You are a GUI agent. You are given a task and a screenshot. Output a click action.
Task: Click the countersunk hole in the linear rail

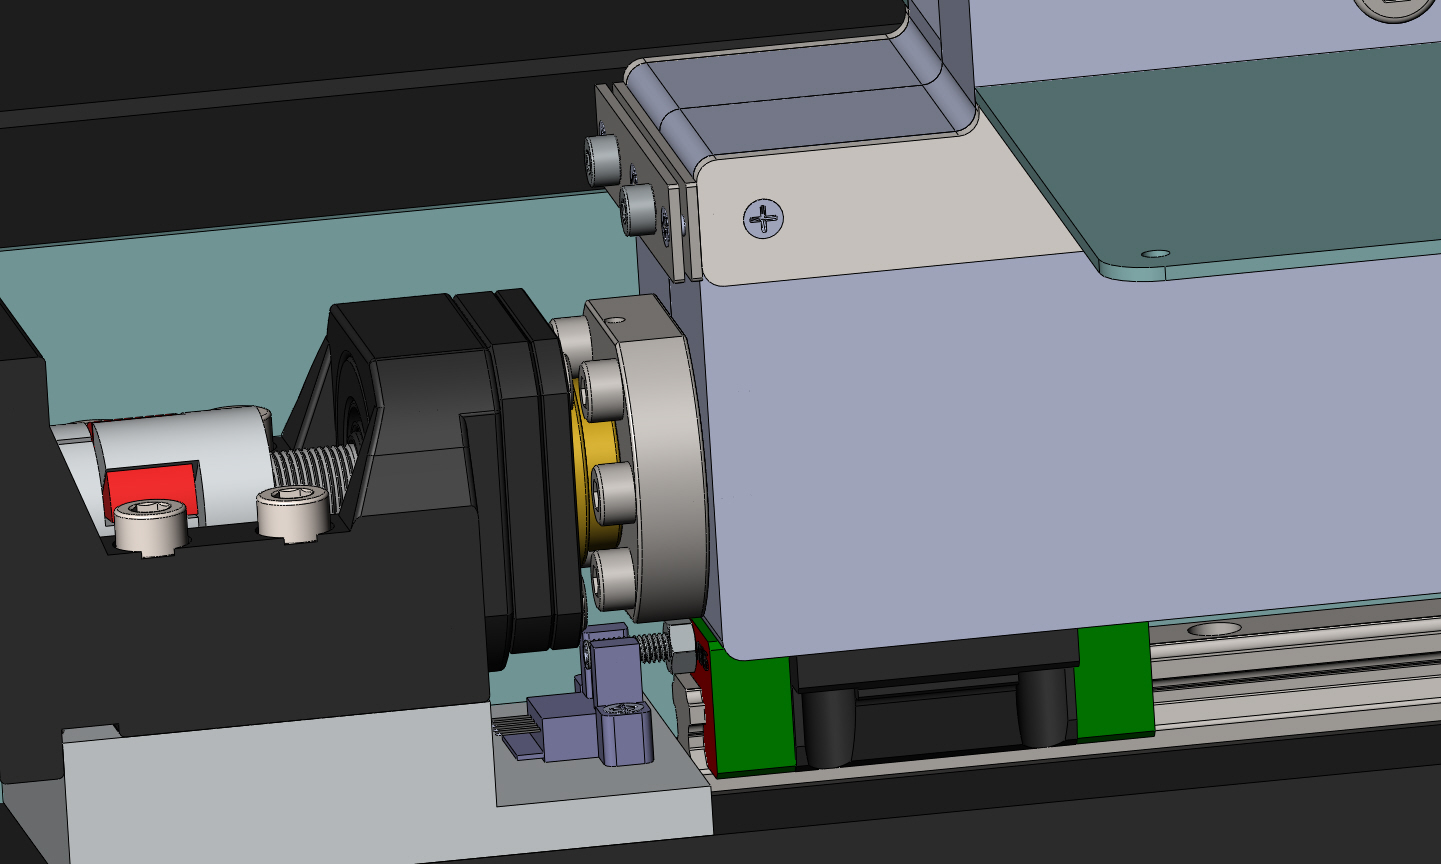1215,629
